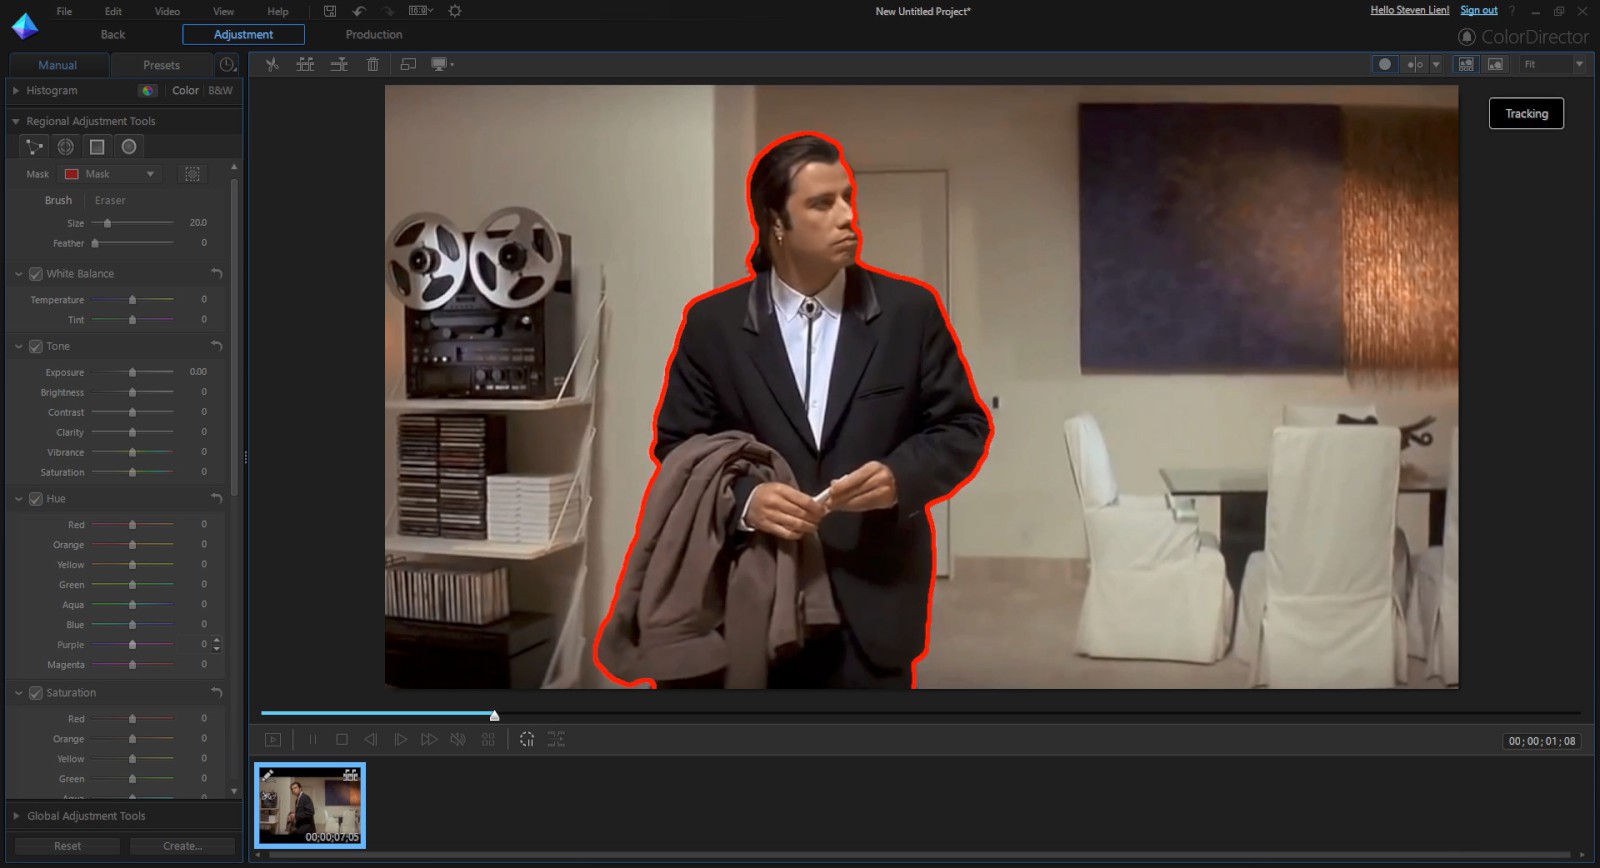Reset the White Balance section
The height and width of the screenshot is (868, 1600).
tap(216, 274)
